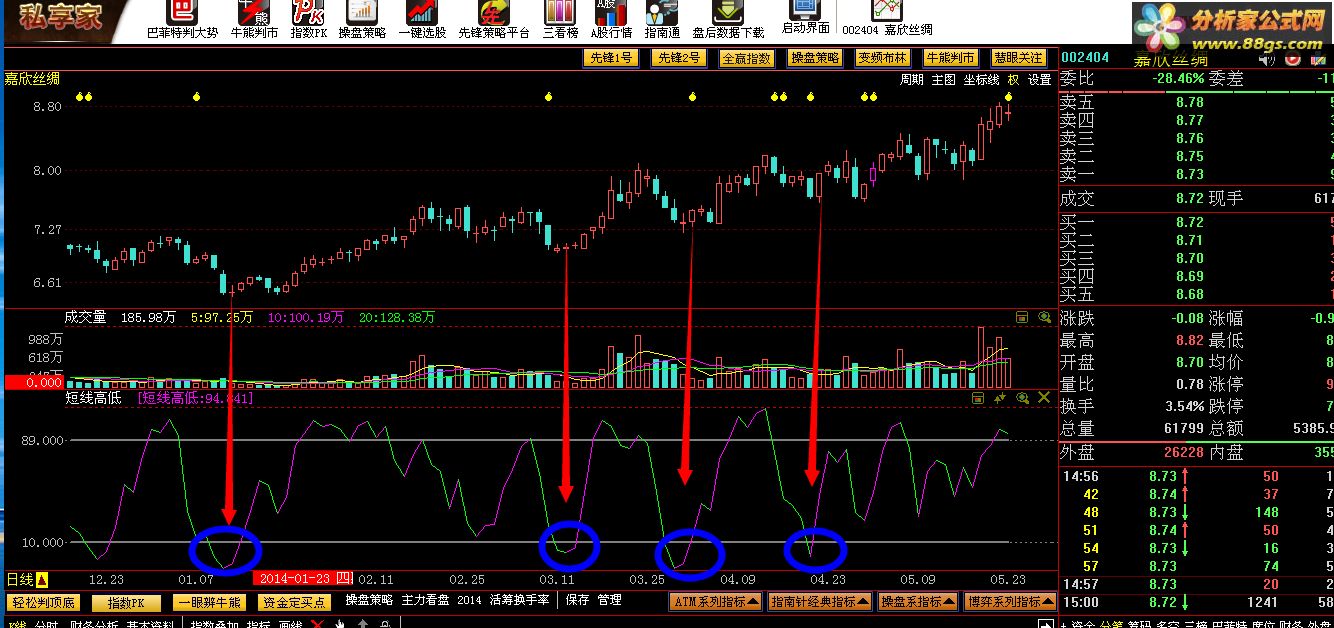
Task: Select the 操盘策略 indicator tab at bottom
Action: [369, 600]
